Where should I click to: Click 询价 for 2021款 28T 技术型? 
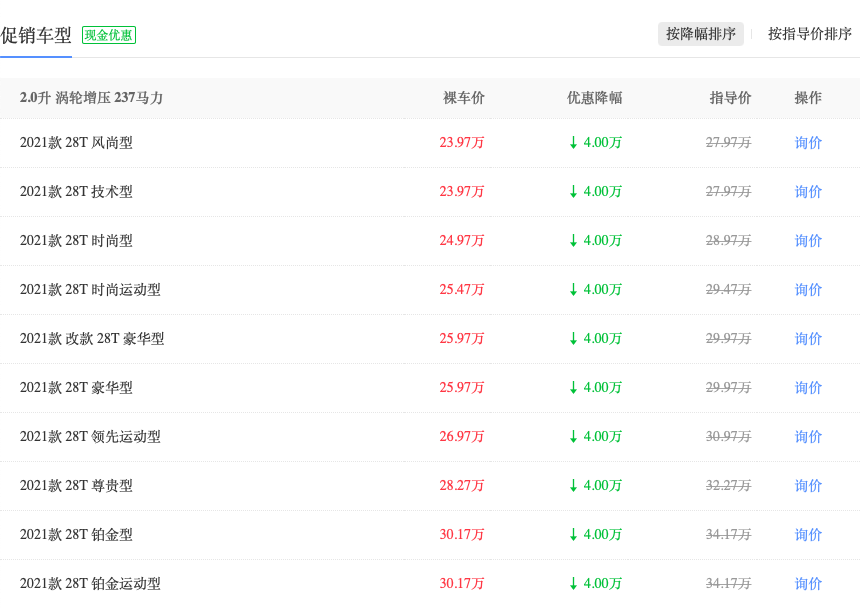(808, 192)
